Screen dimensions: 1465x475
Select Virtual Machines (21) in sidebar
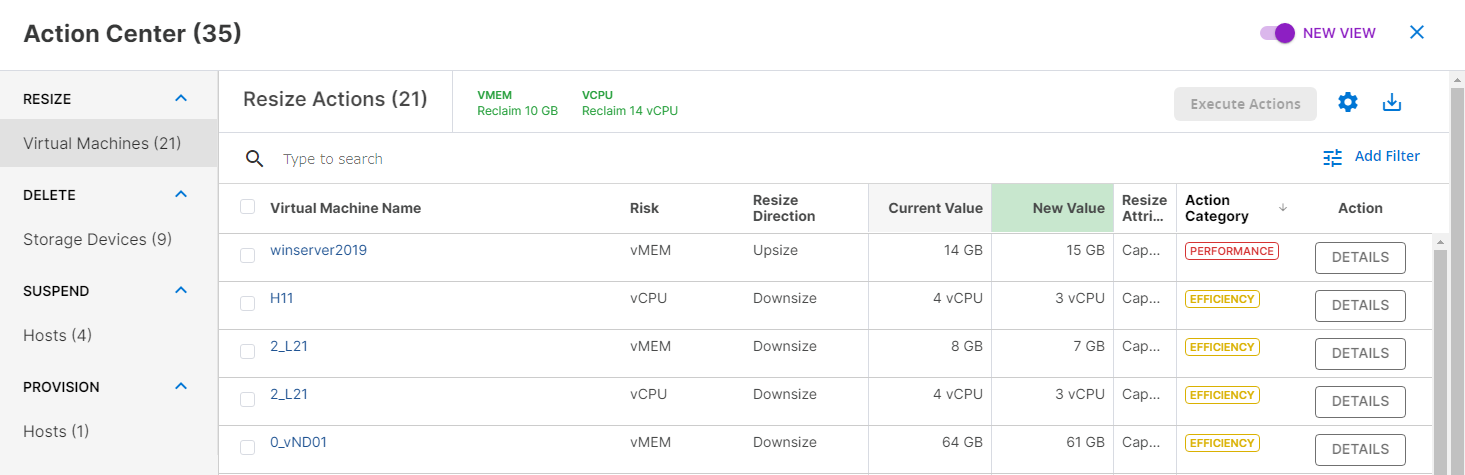point(108,143)
